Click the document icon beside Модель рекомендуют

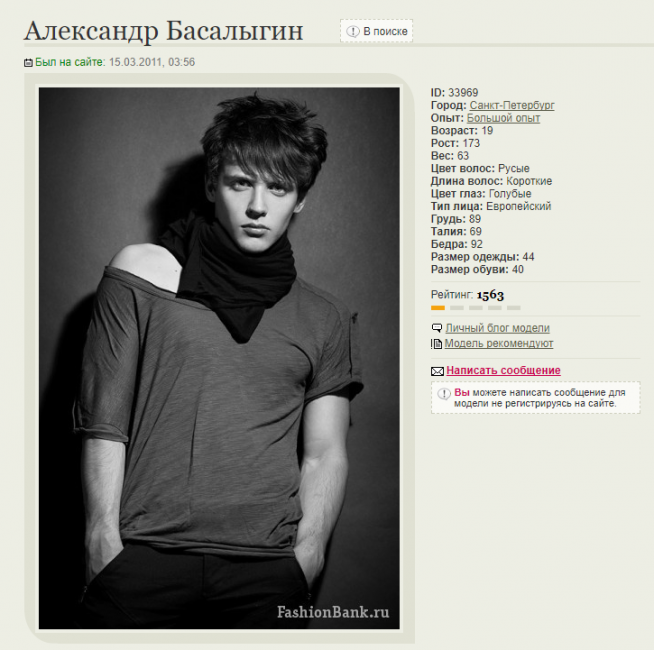click(436, 344)
